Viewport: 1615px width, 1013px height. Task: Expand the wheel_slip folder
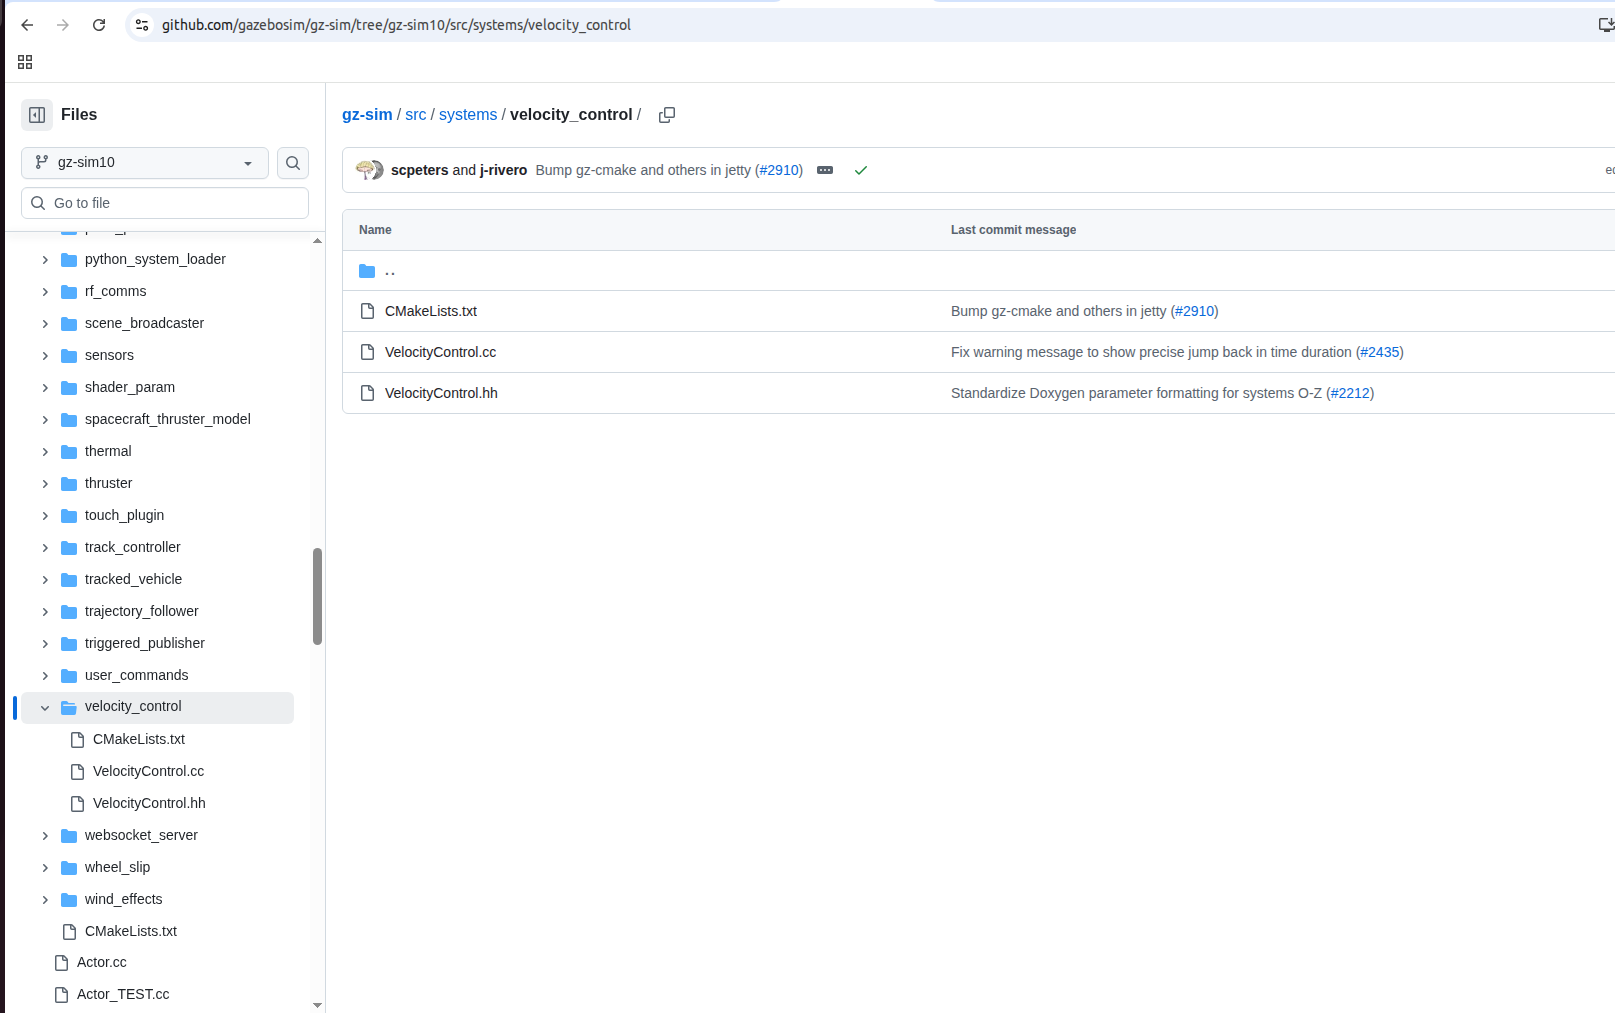click(x=44, y=867)
